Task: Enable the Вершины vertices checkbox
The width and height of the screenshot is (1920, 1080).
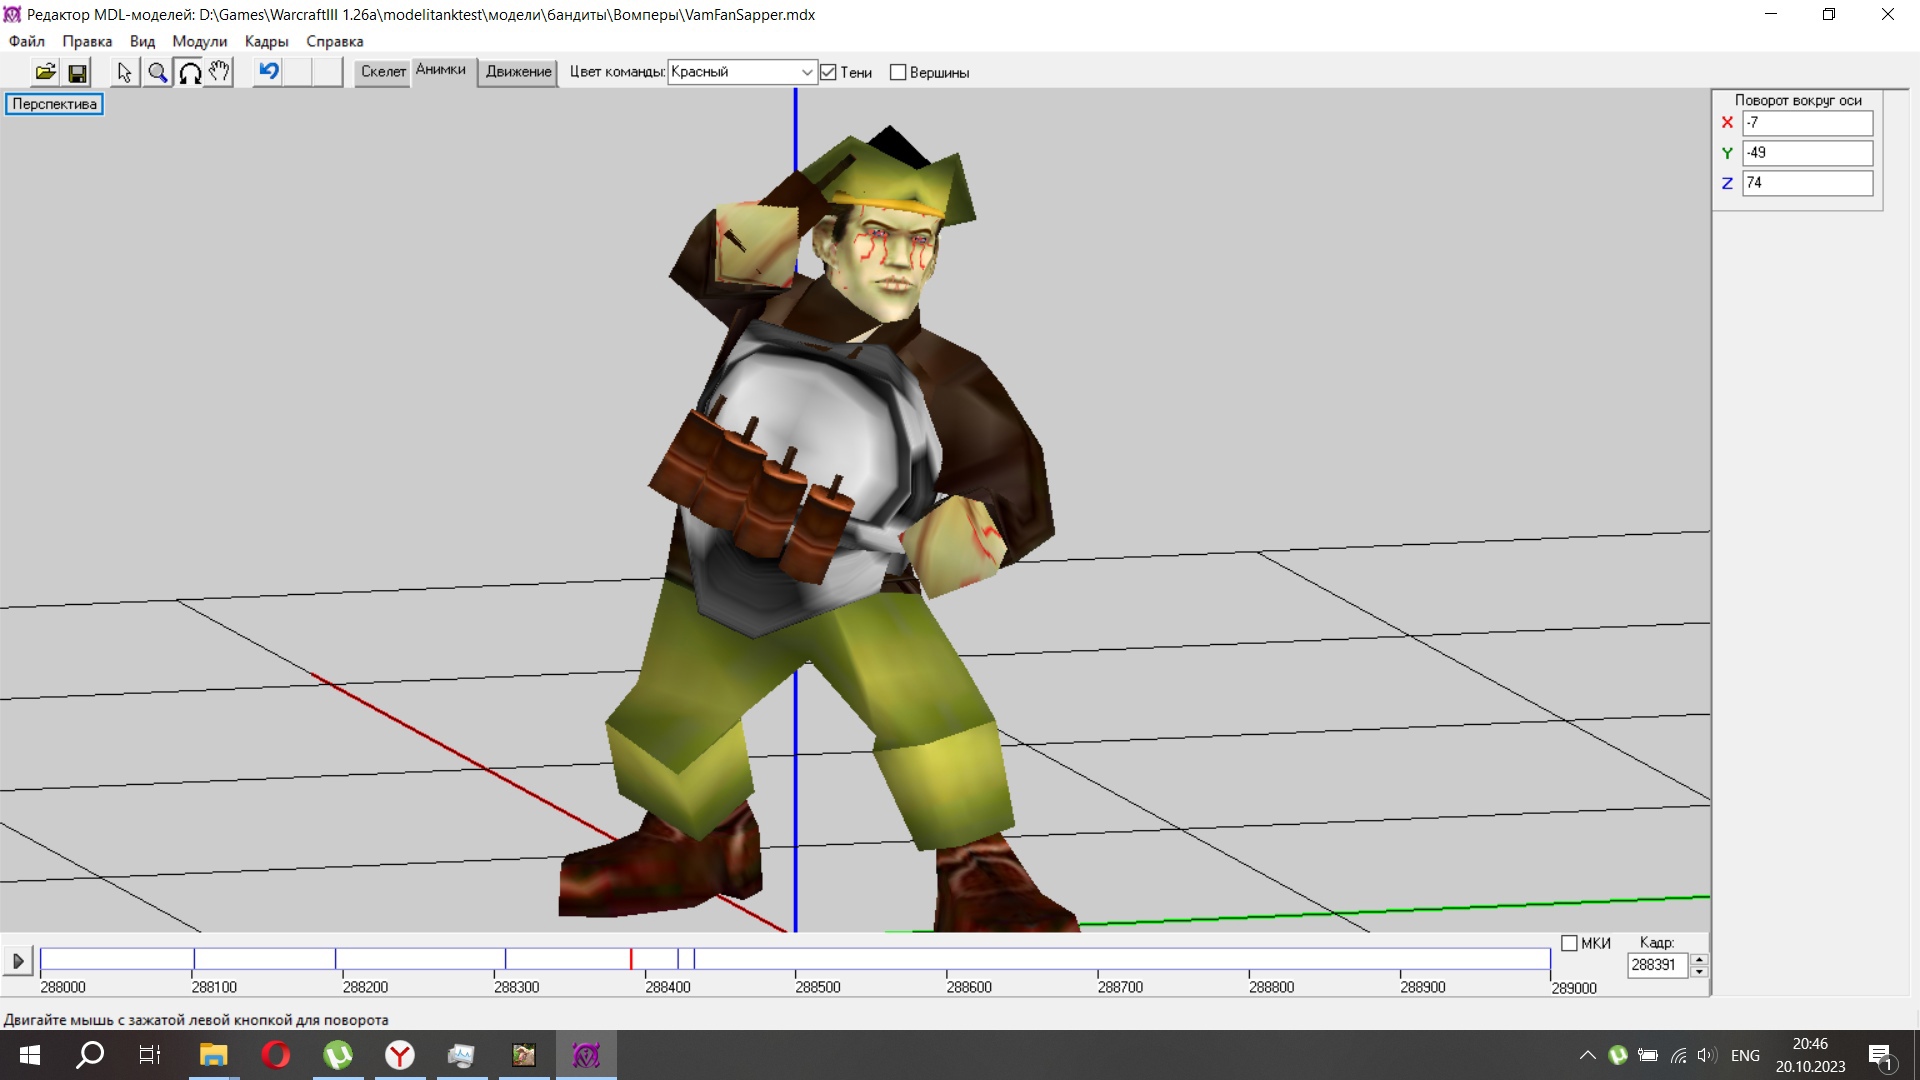Action: point(898,72)
